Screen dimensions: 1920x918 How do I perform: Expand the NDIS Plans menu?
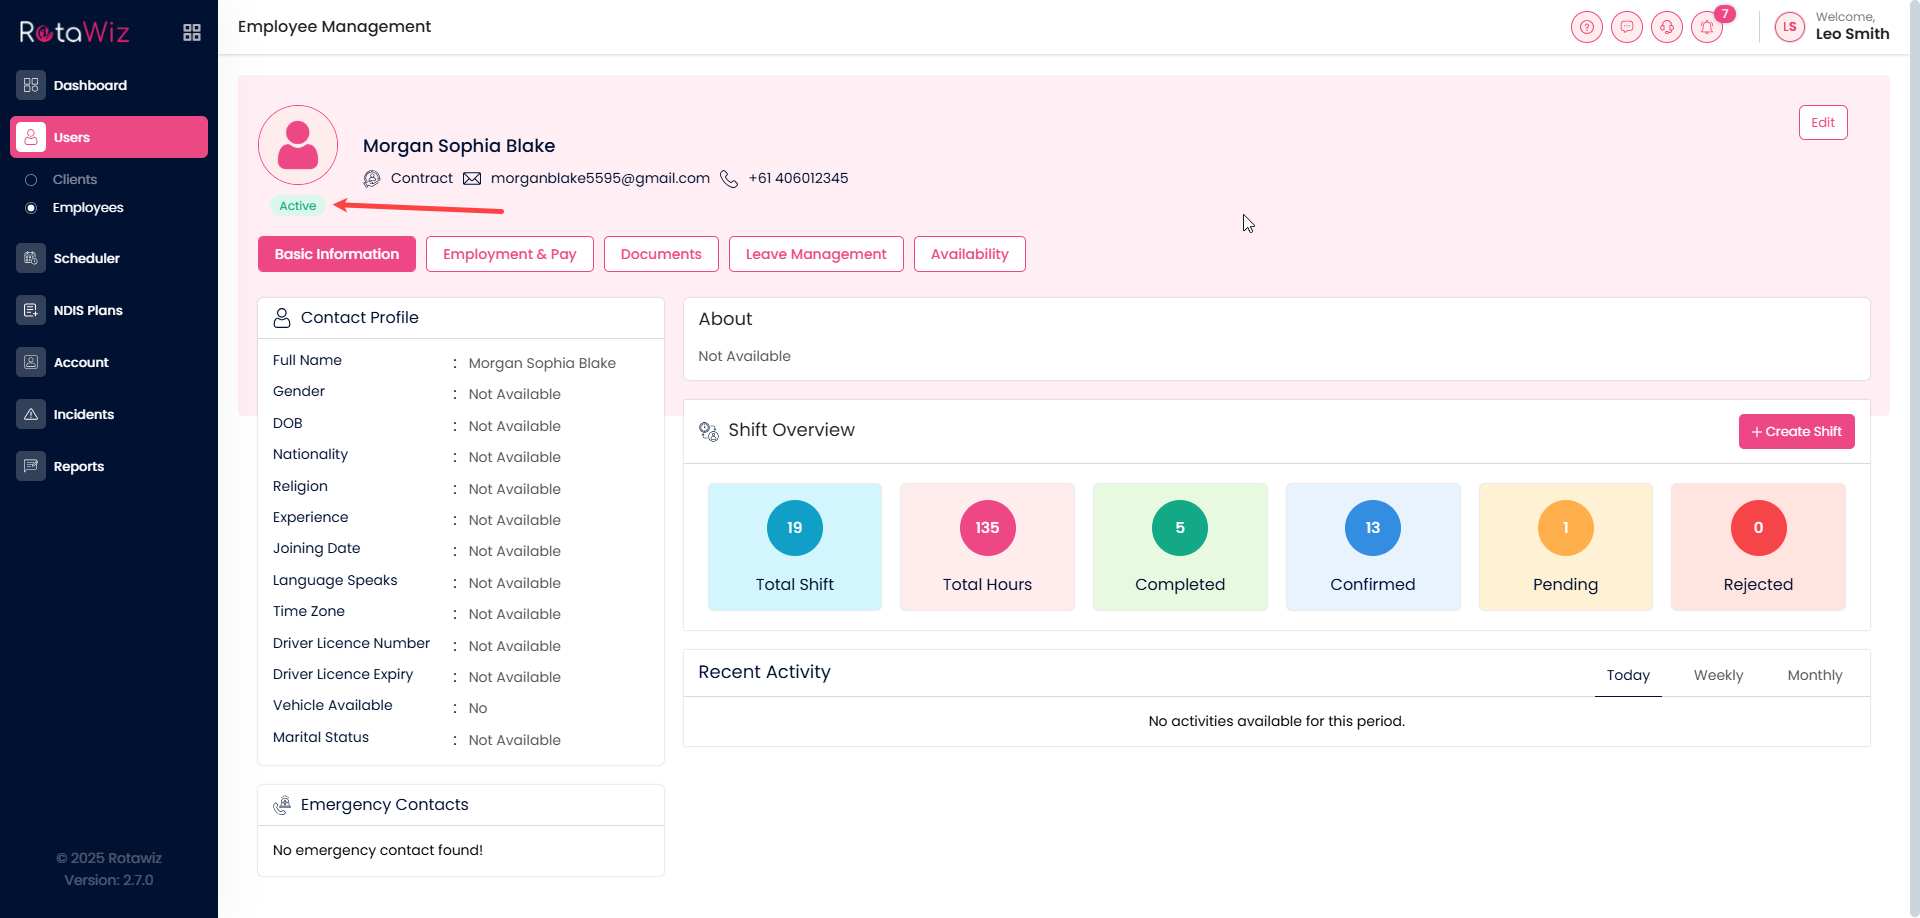[x=88, y=310]
